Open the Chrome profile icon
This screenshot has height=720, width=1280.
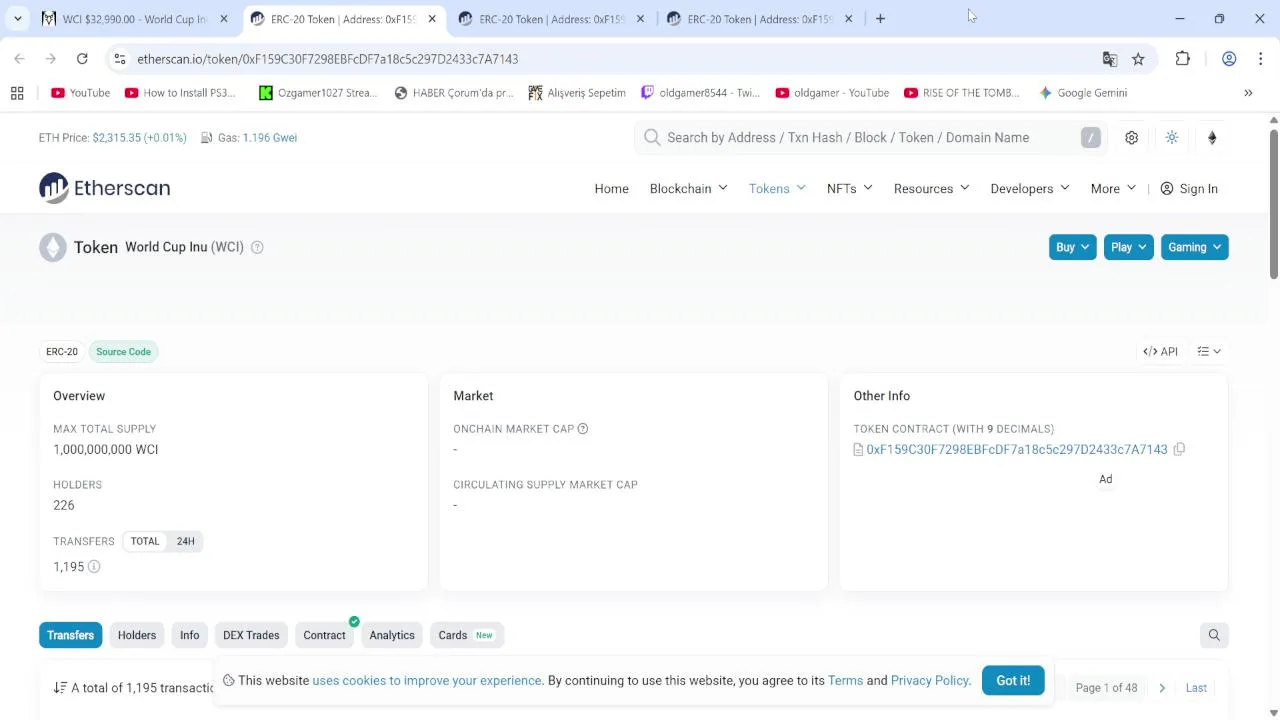point(1229,59)
